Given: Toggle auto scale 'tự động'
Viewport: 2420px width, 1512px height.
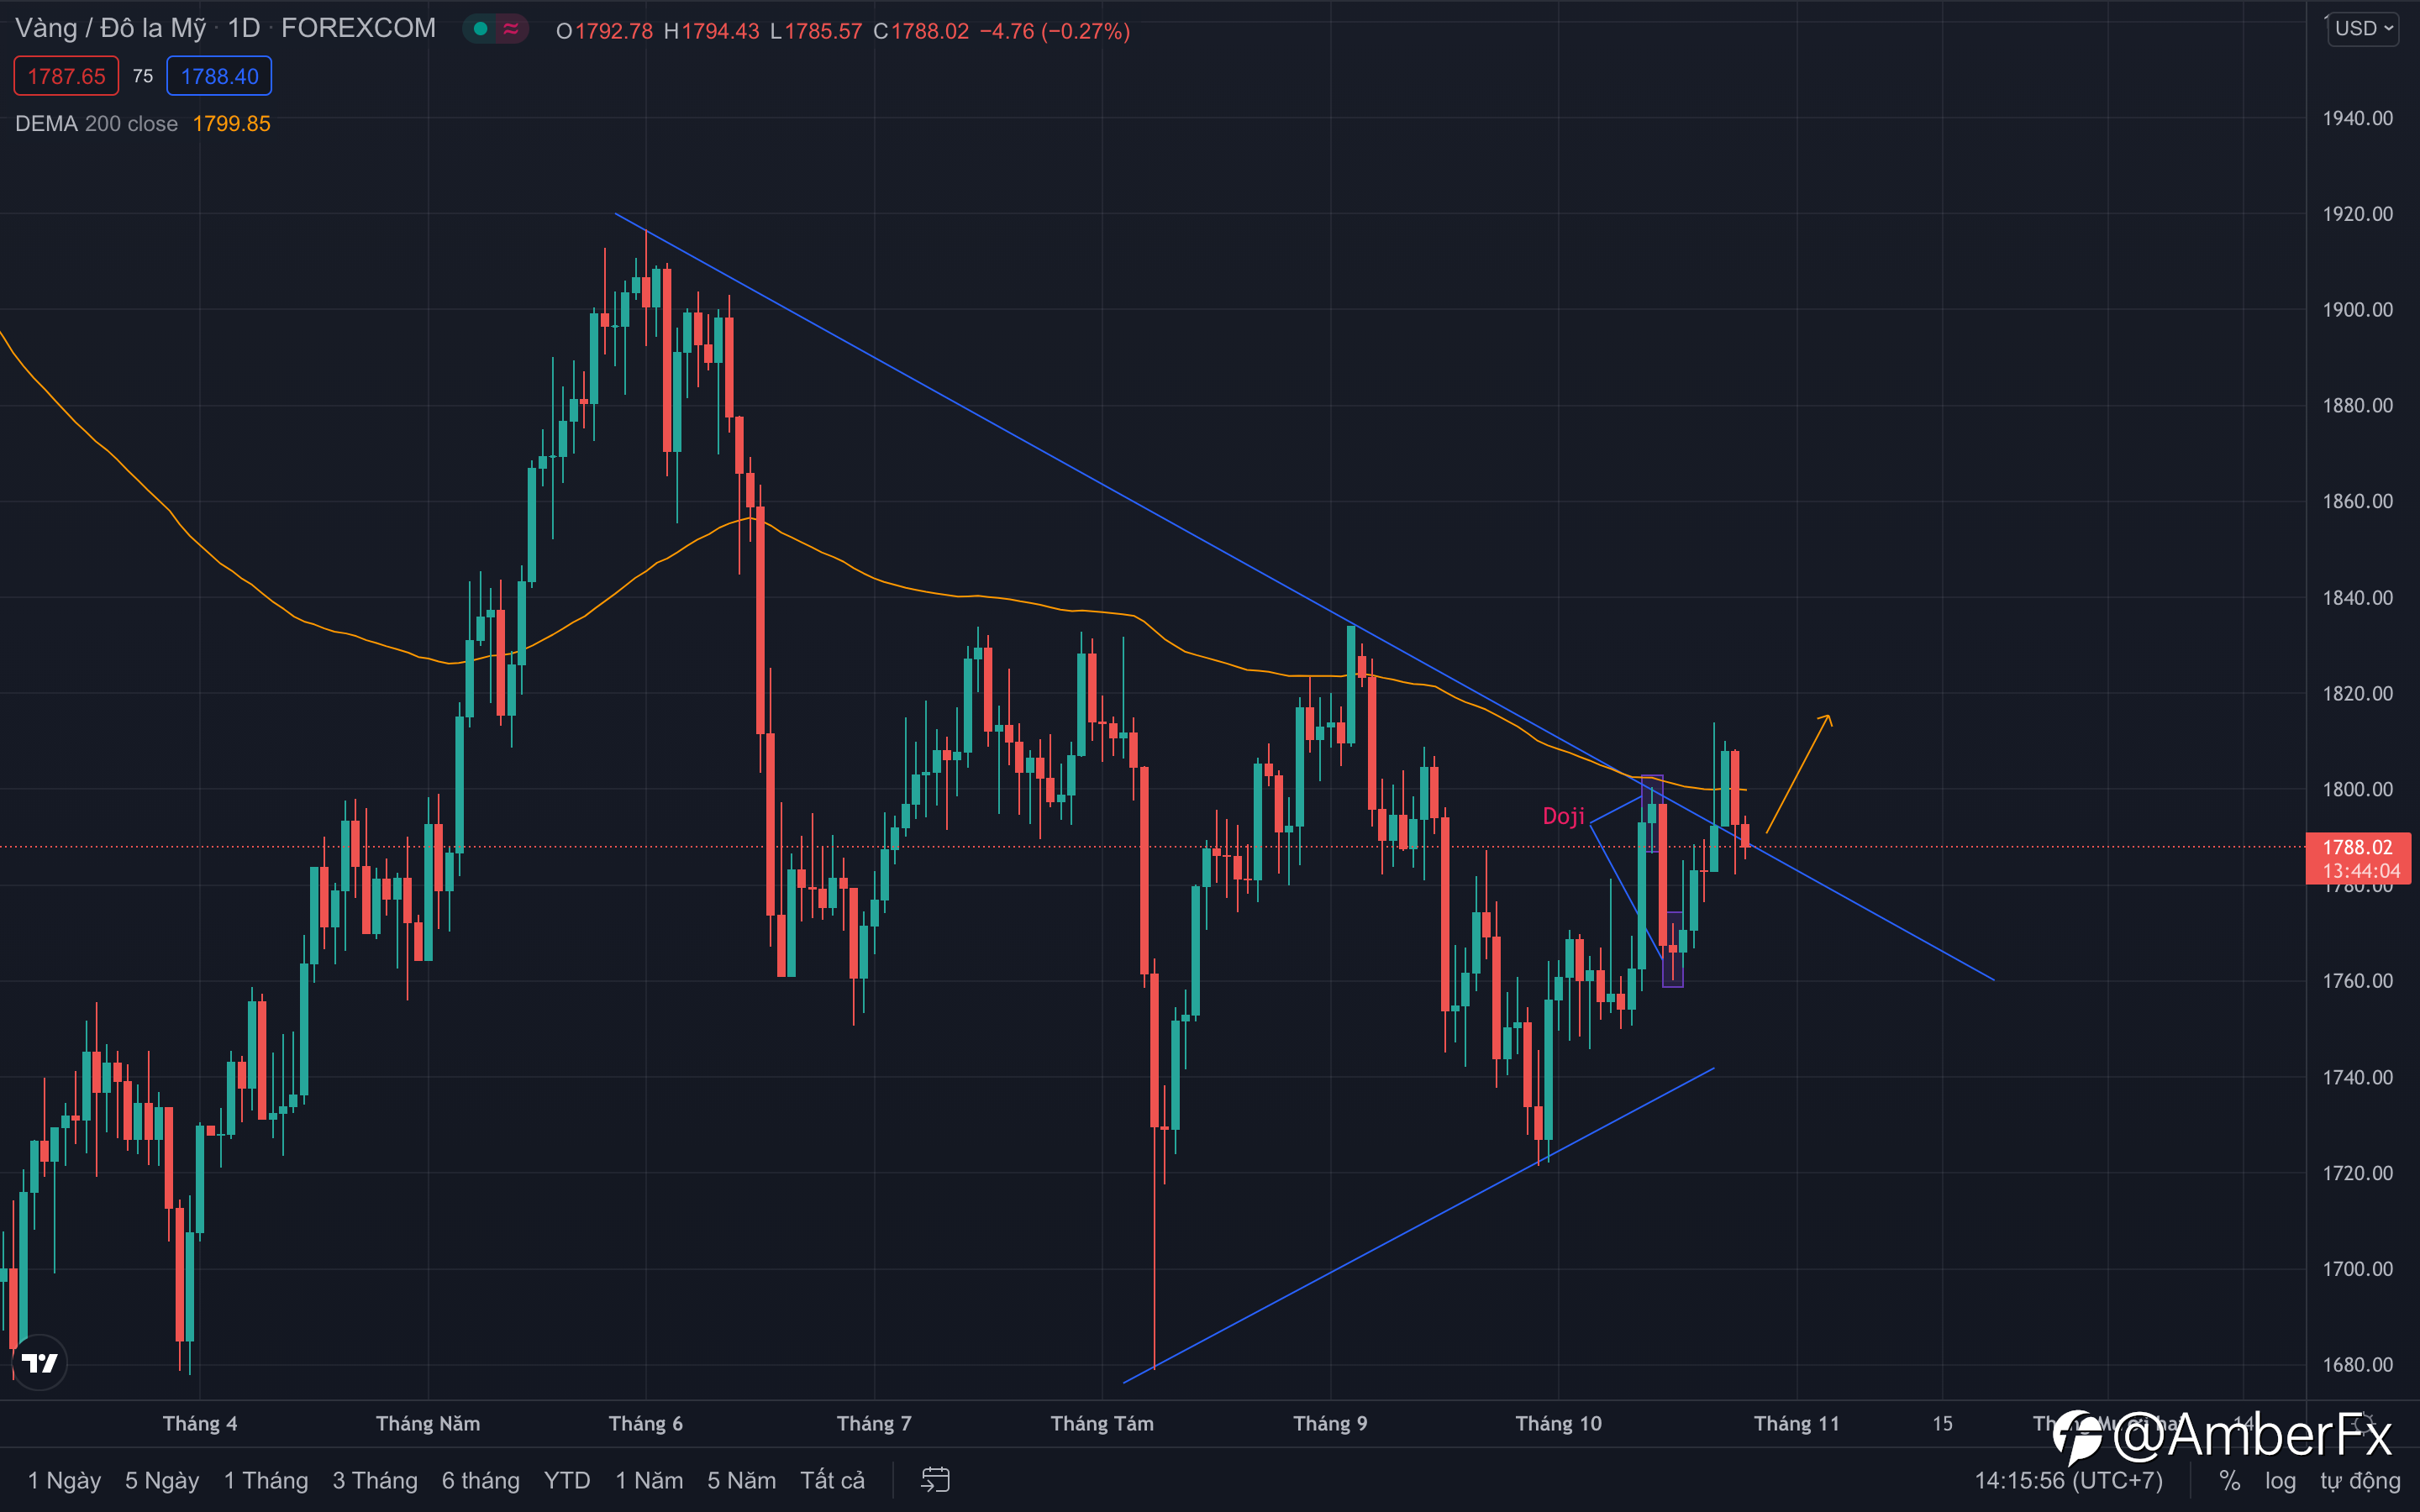Looking at the screenshot, I should click(x=2360, y=1480).
